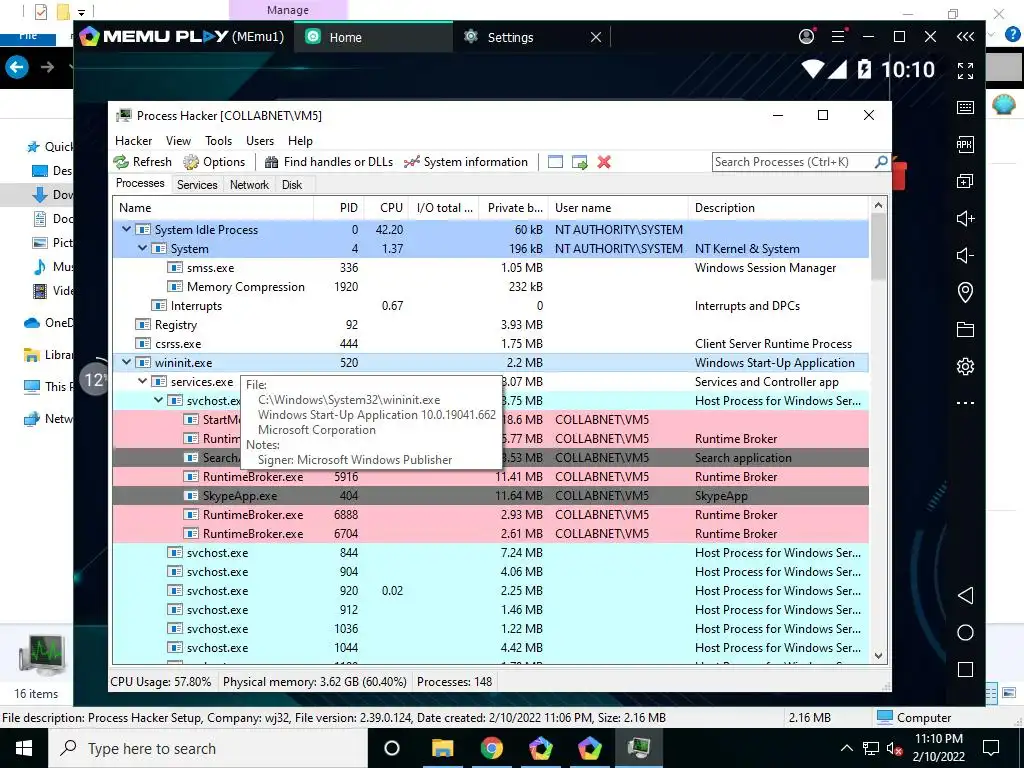Image resolution: width=1024 pixels, height=768 pixels.
Task: Show more MEmu sidebar tools
Action: 965,403
